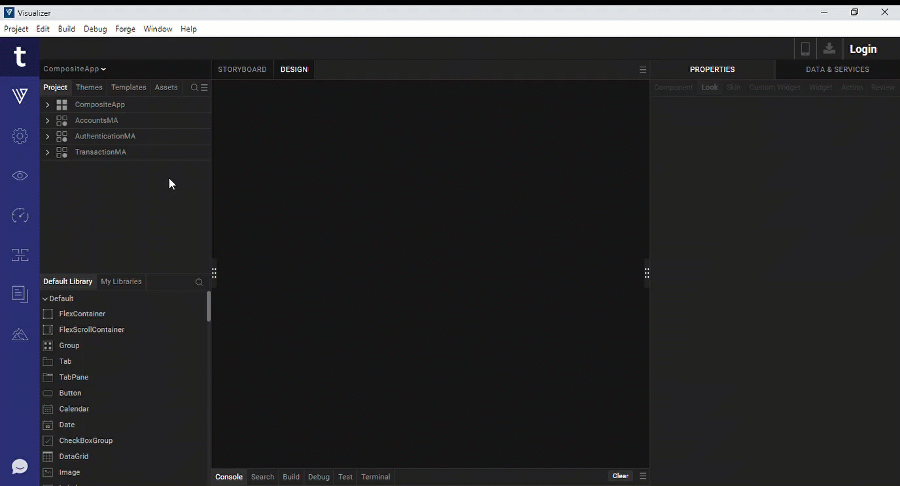This screenshot has width=900, height=486.
Task: Click the Login button
Action: pos(863,49)
